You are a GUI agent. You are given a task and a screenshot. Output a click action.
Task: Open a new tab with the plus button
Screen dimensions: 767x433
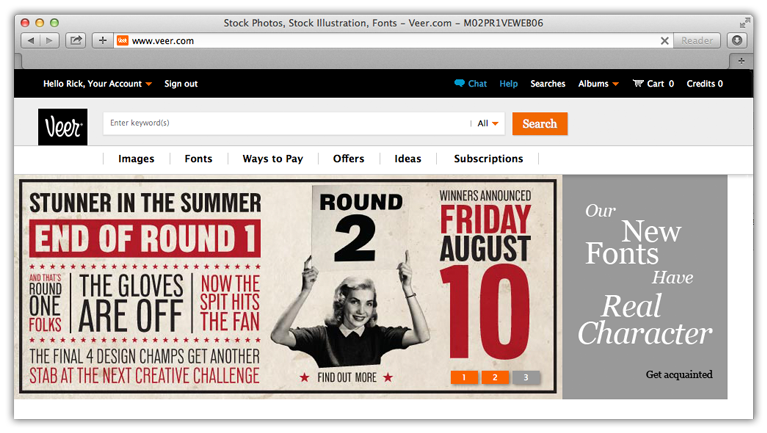tap(741, 61)
